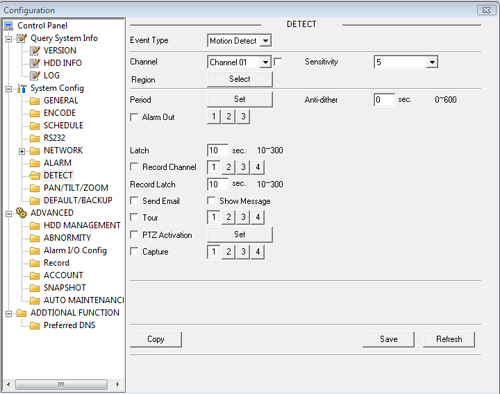Click the LOG notepad icon
The image size is (500, 394).
(x=35, y=76)
